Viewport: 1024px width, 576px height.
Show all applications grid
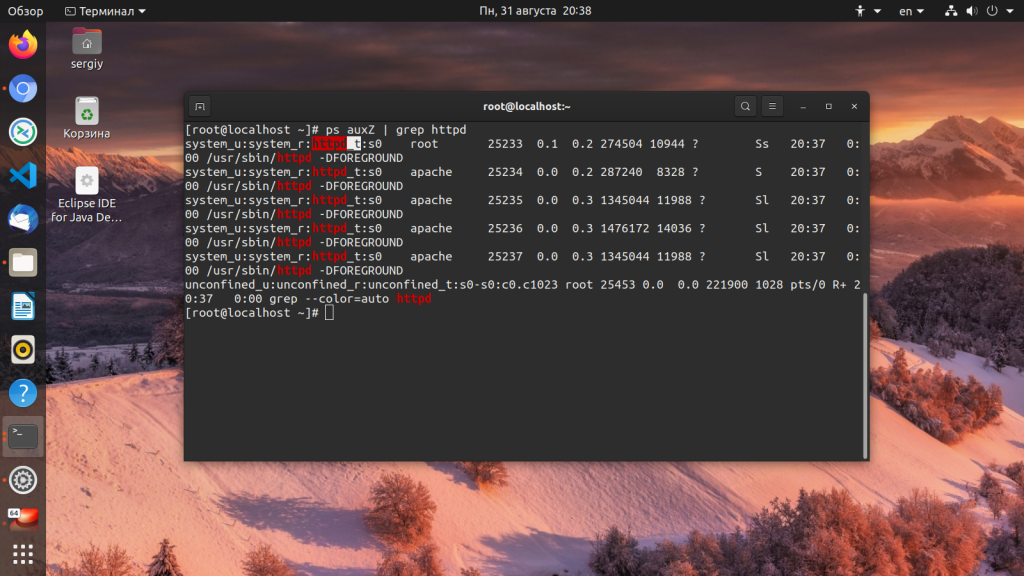[x=23, y=554]
